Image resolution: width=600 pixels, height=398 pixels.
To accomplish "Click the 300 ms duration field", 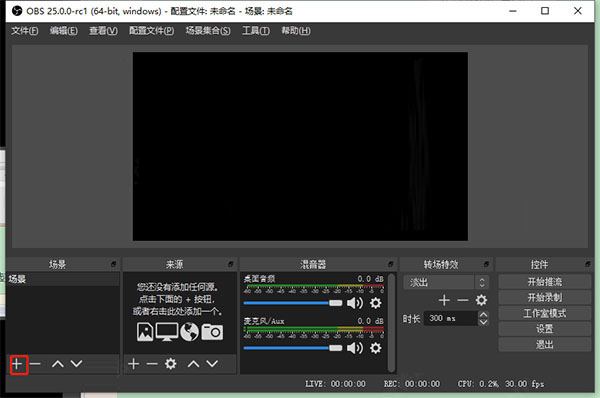I will coord(451,318).
